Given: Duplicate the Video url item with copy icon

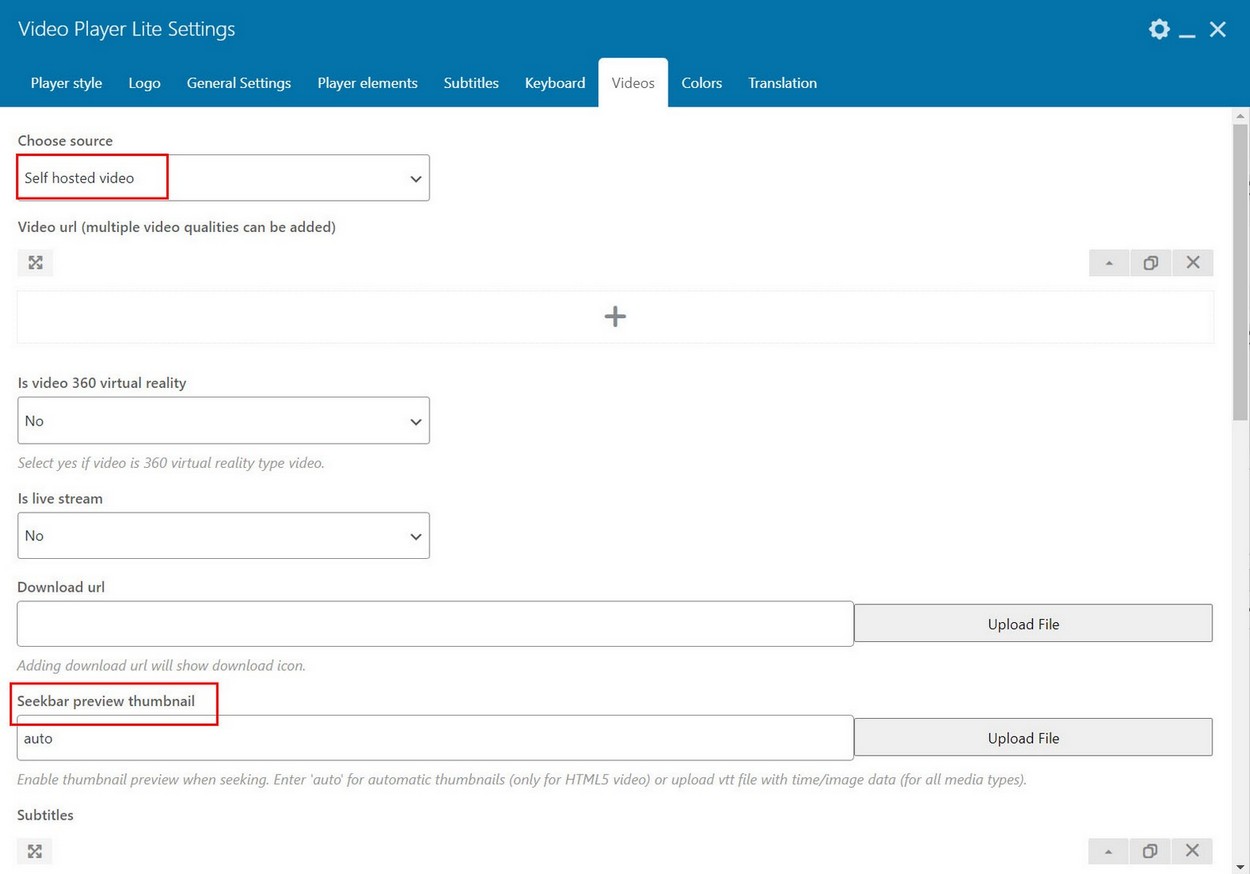Looking at the screenshot, I should 1151,263.
